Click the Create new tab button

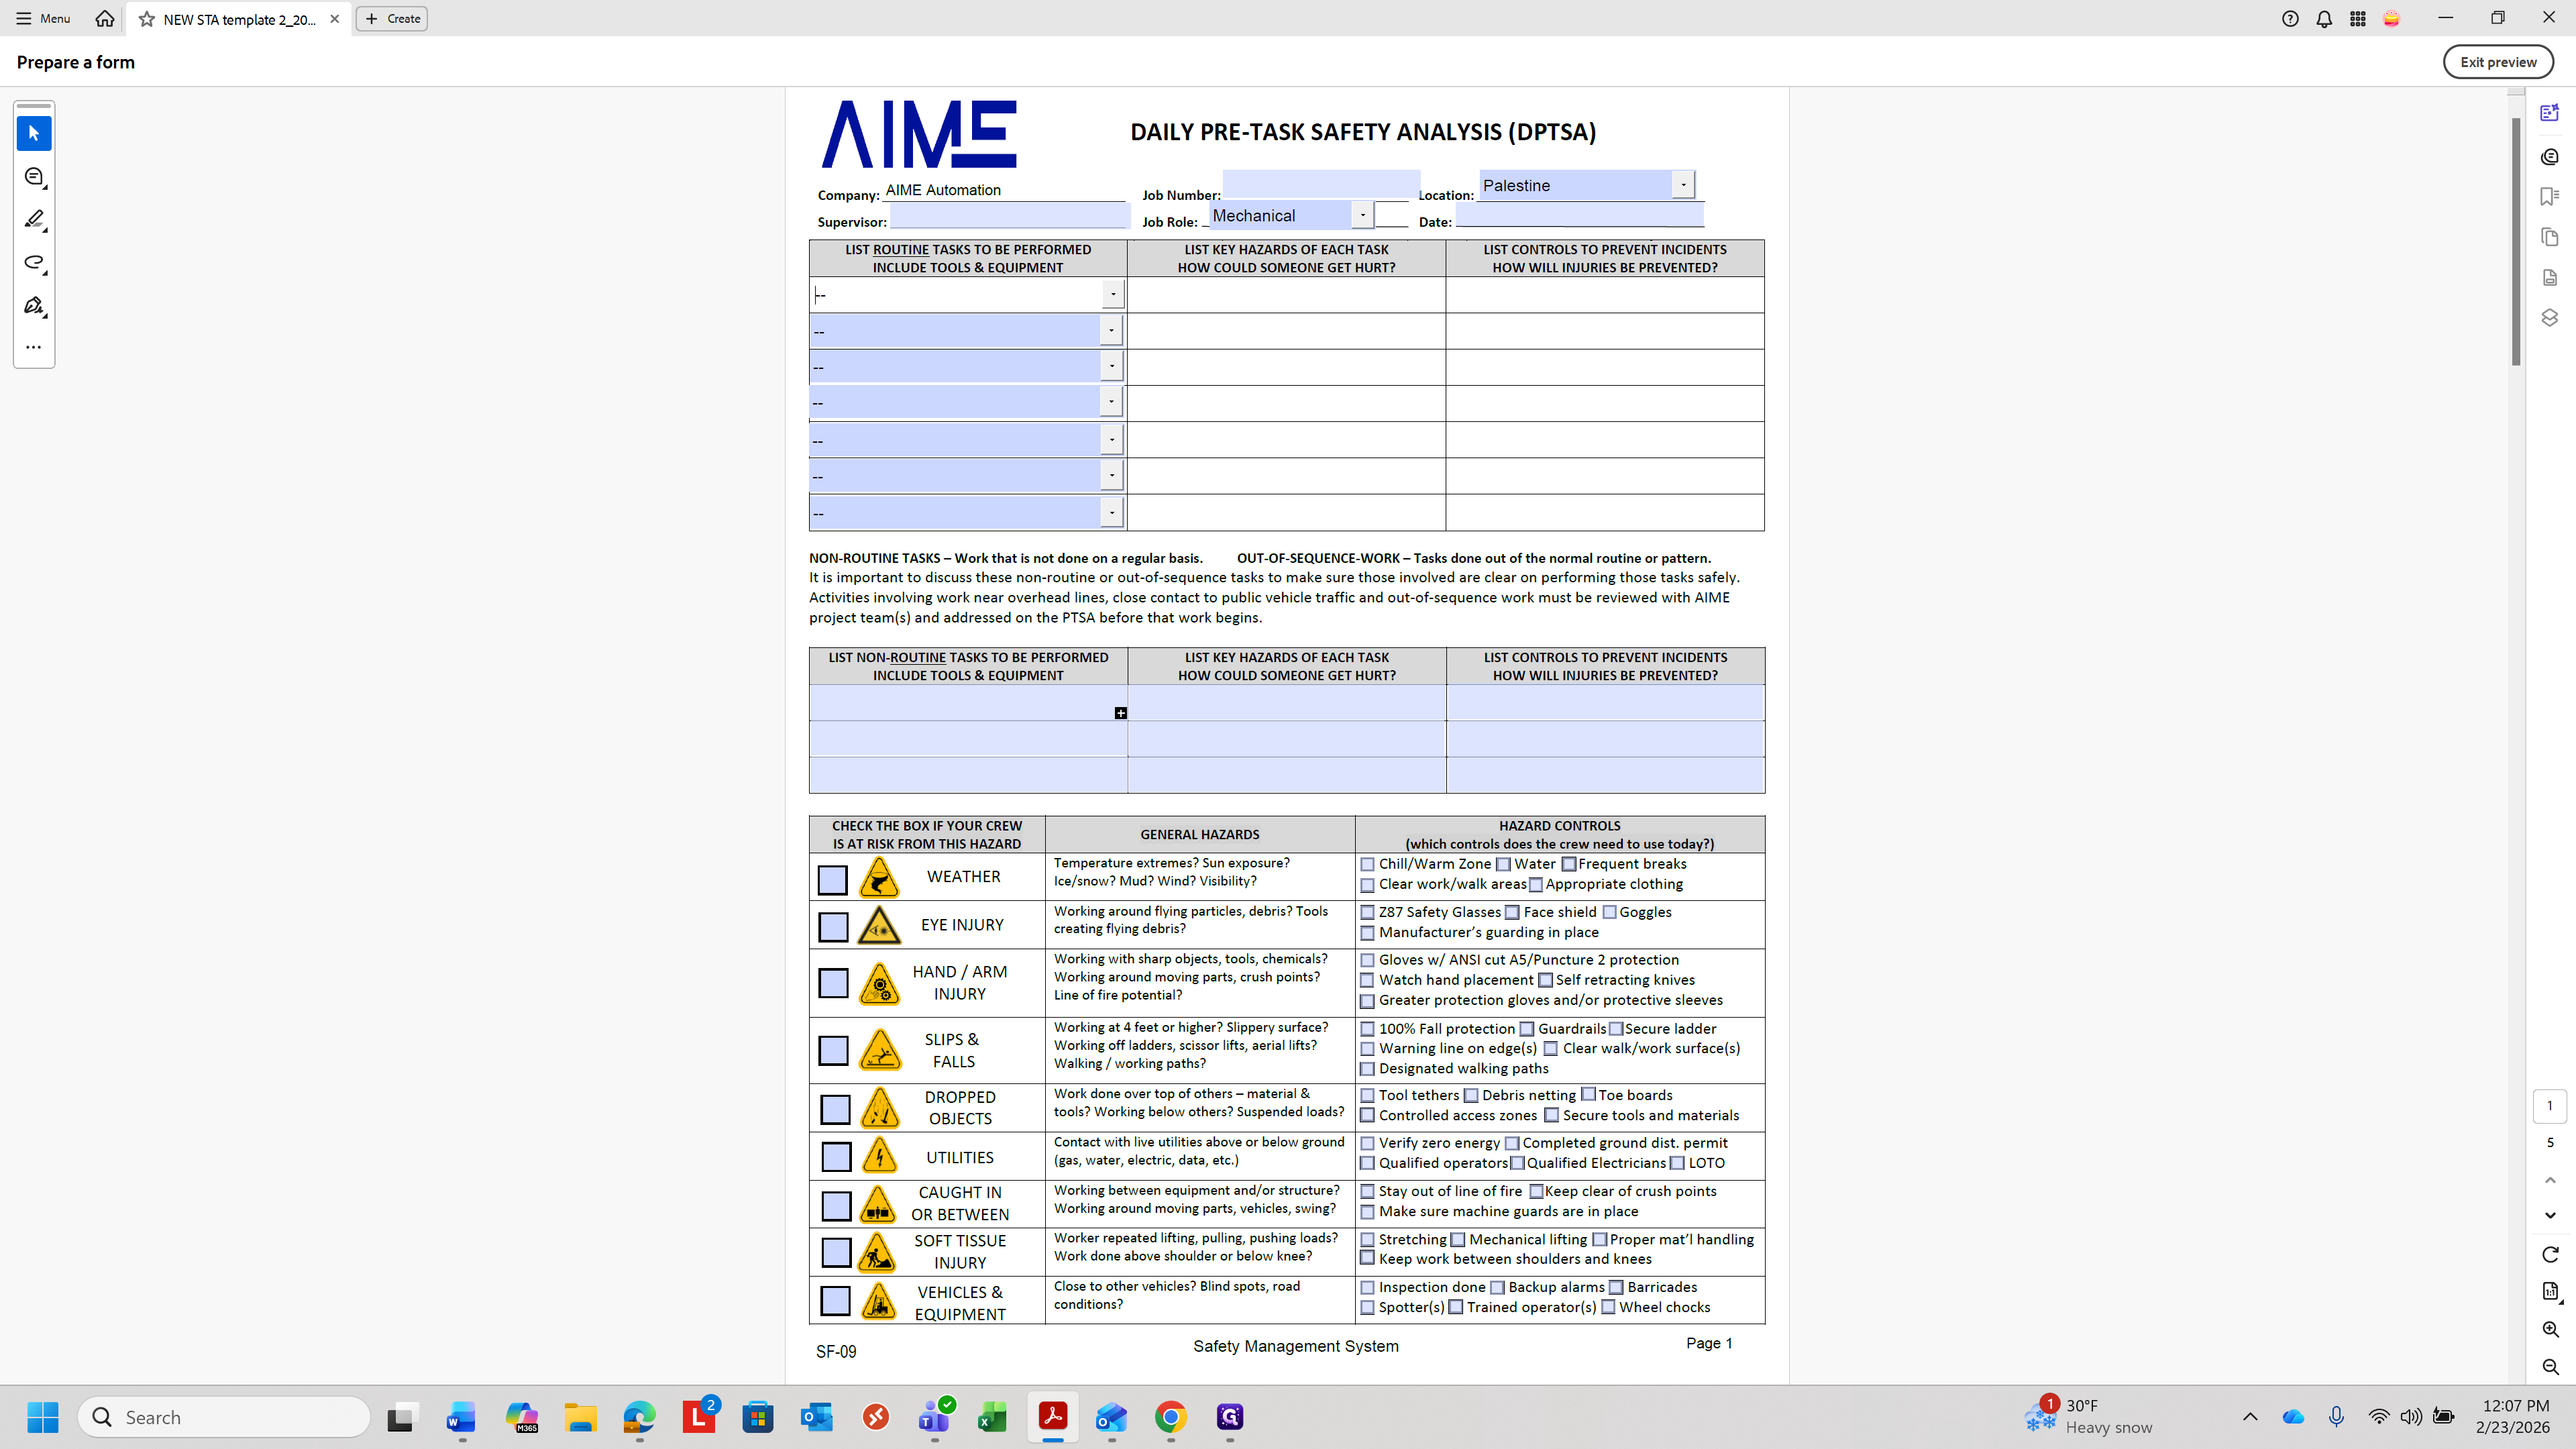(392, 18)
